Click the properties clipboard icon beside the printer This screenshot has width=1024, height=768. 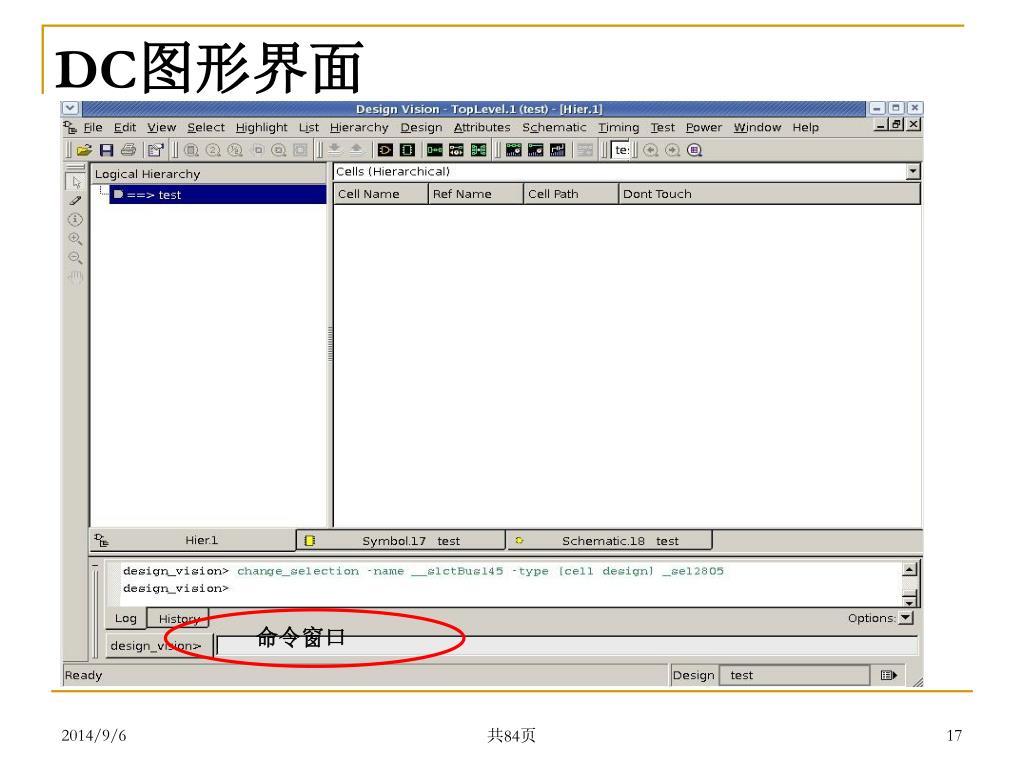coord(155,150)
